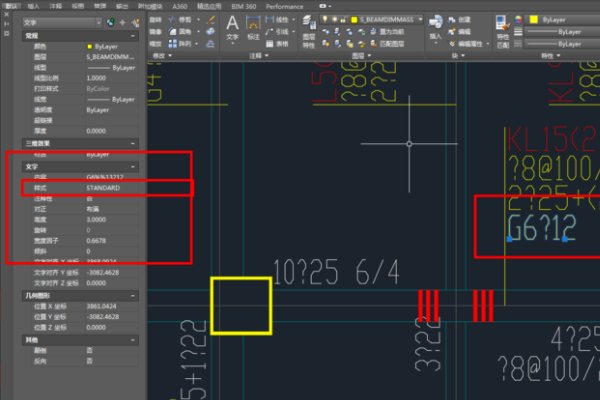Click the 圆角 fillet tool
Image resolution: width=600 pixels, height=400 pixels.
pos(181,31)
